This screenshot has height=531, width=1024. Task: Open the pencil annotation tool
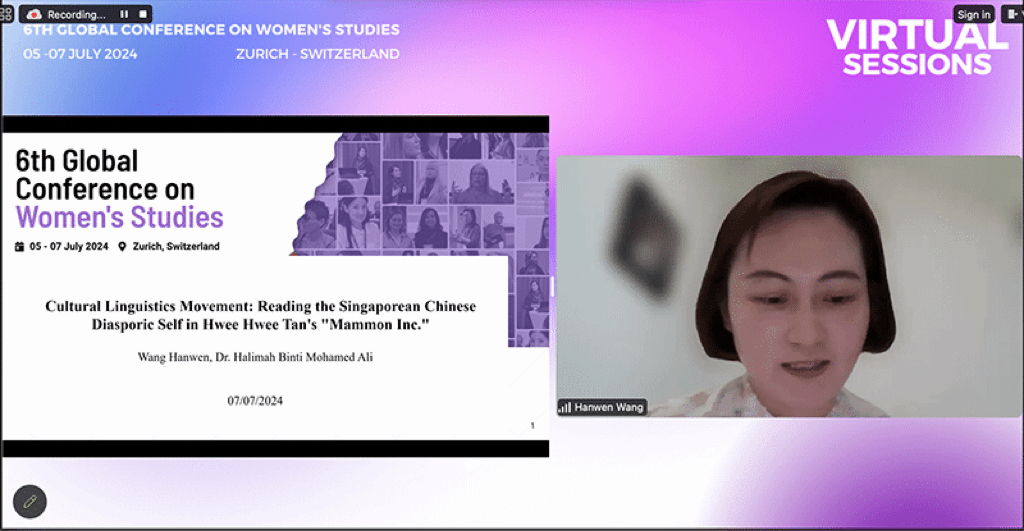pos(30,502)
